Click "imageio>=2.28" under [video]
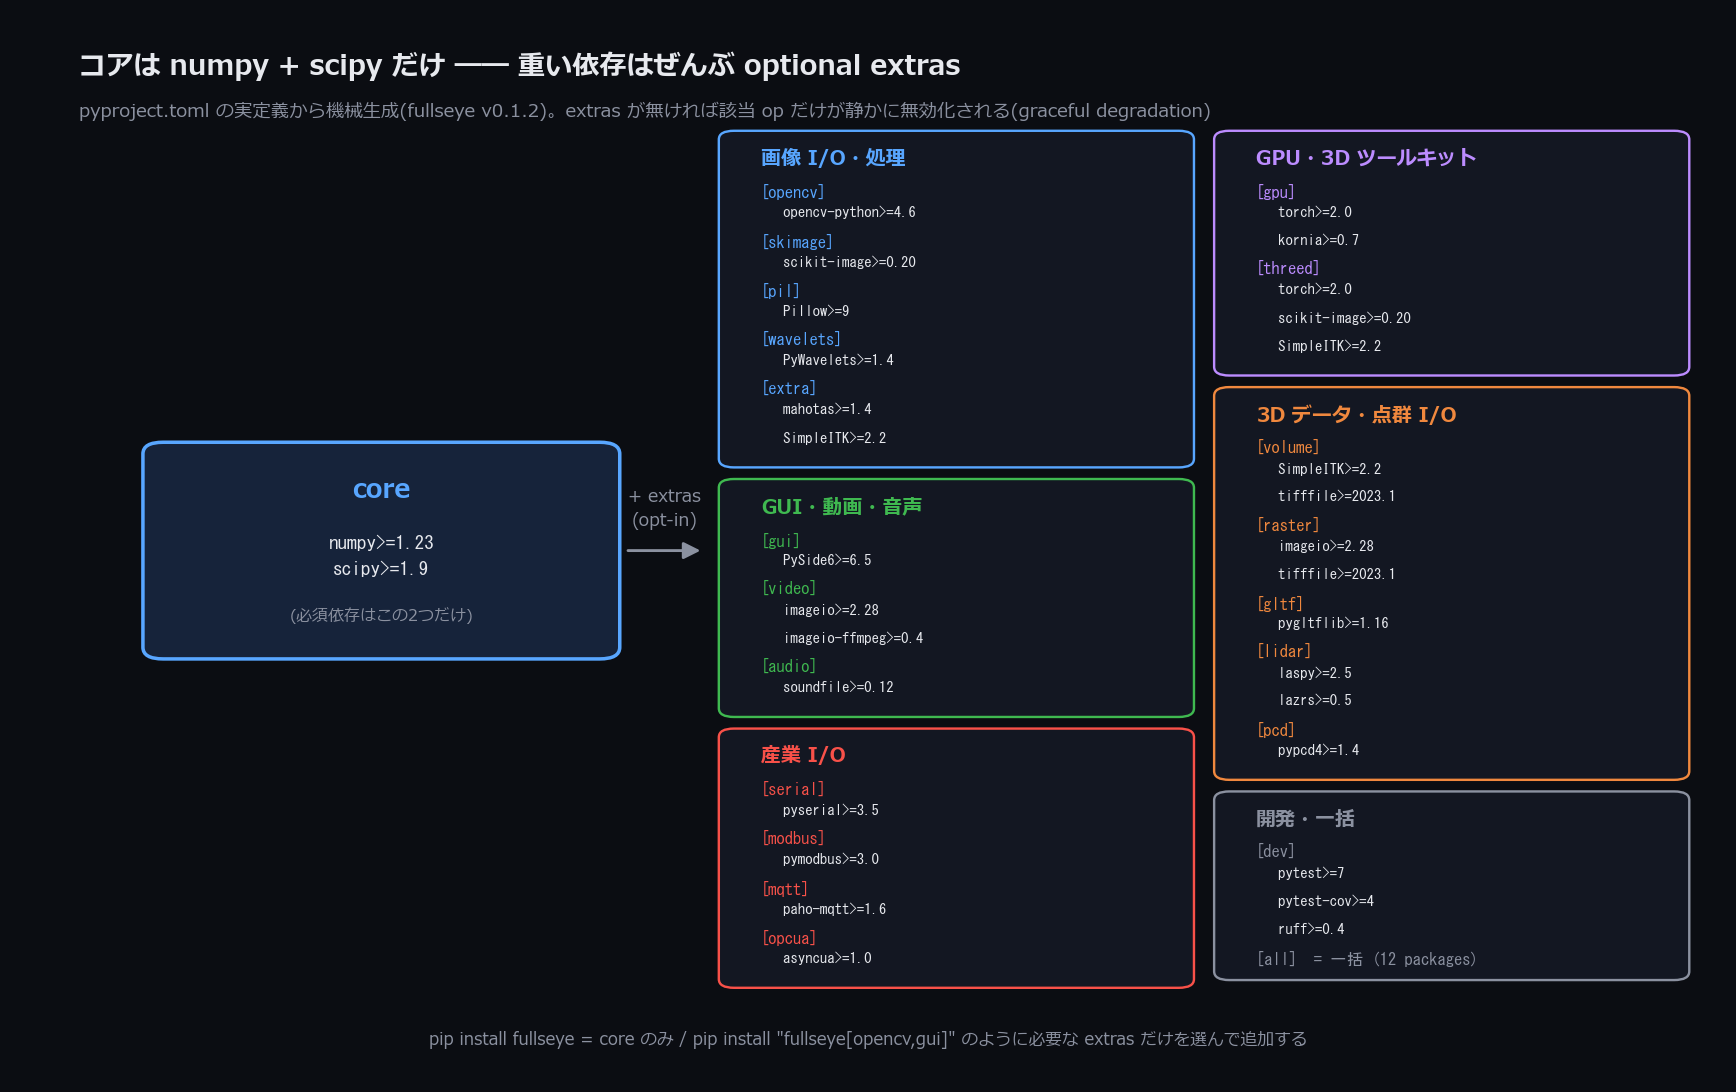 (831, 610)
